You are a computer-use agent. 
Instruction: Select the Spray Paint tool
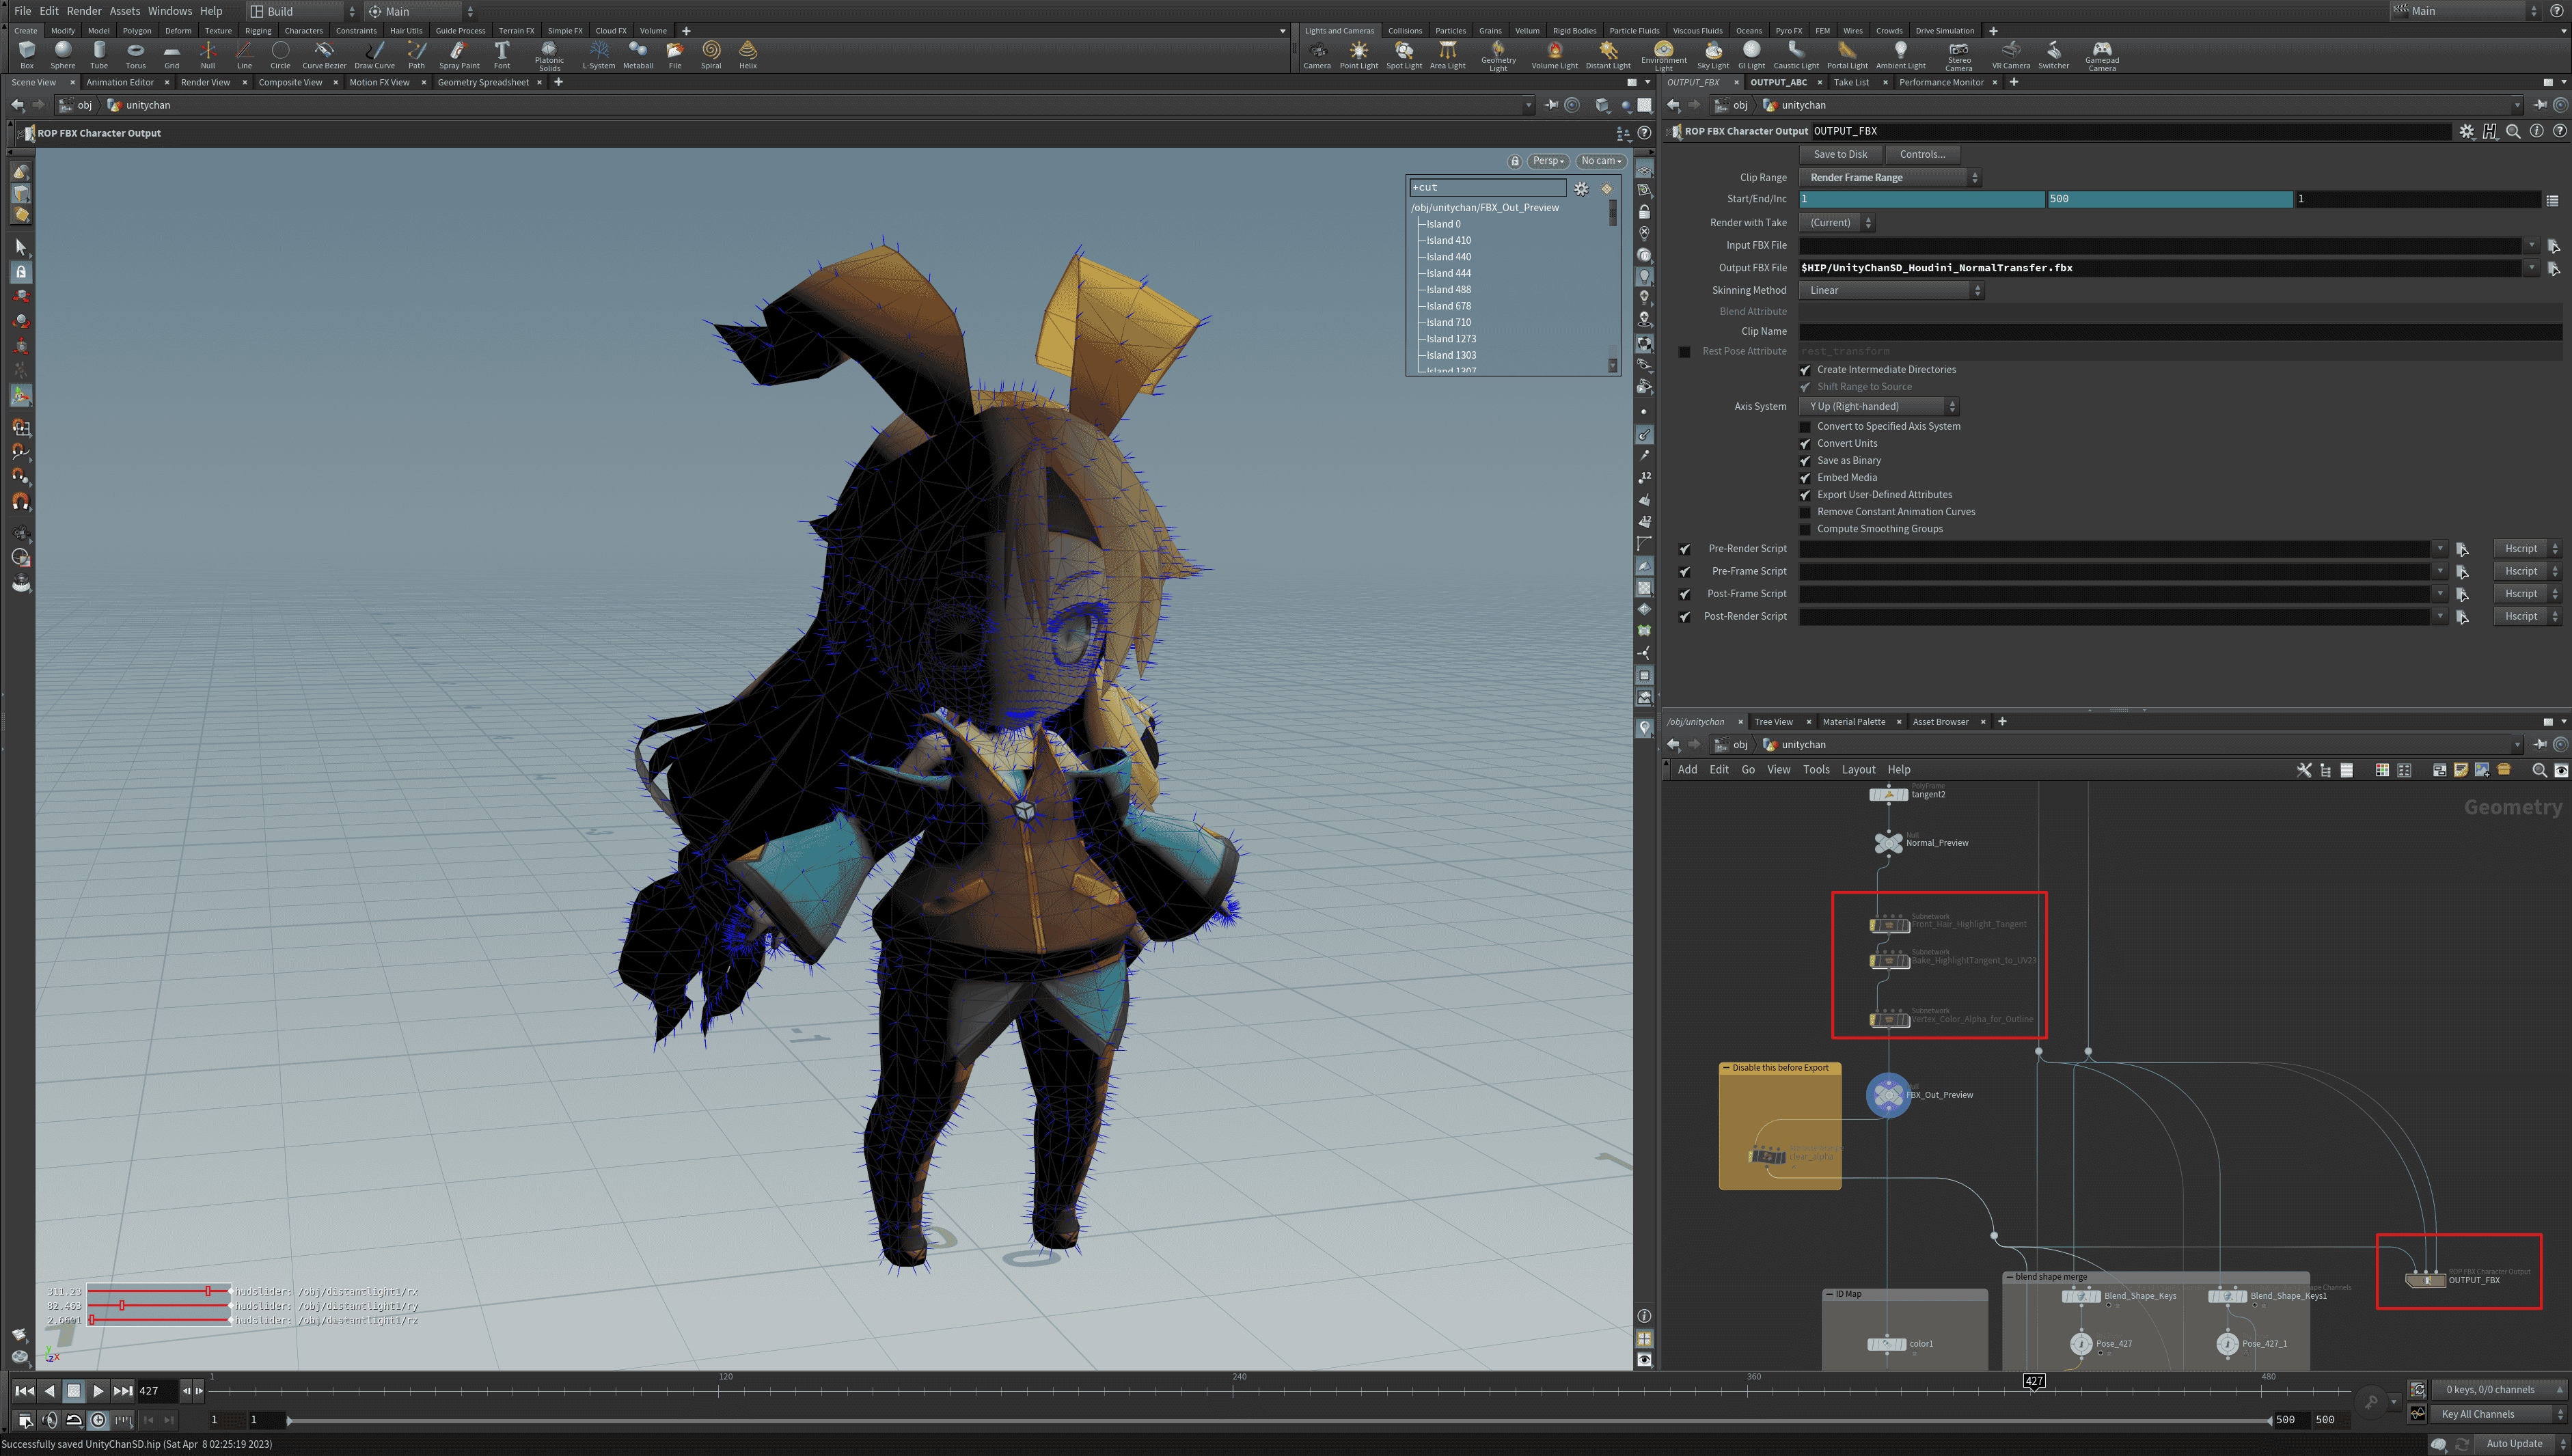click(459, 55)
